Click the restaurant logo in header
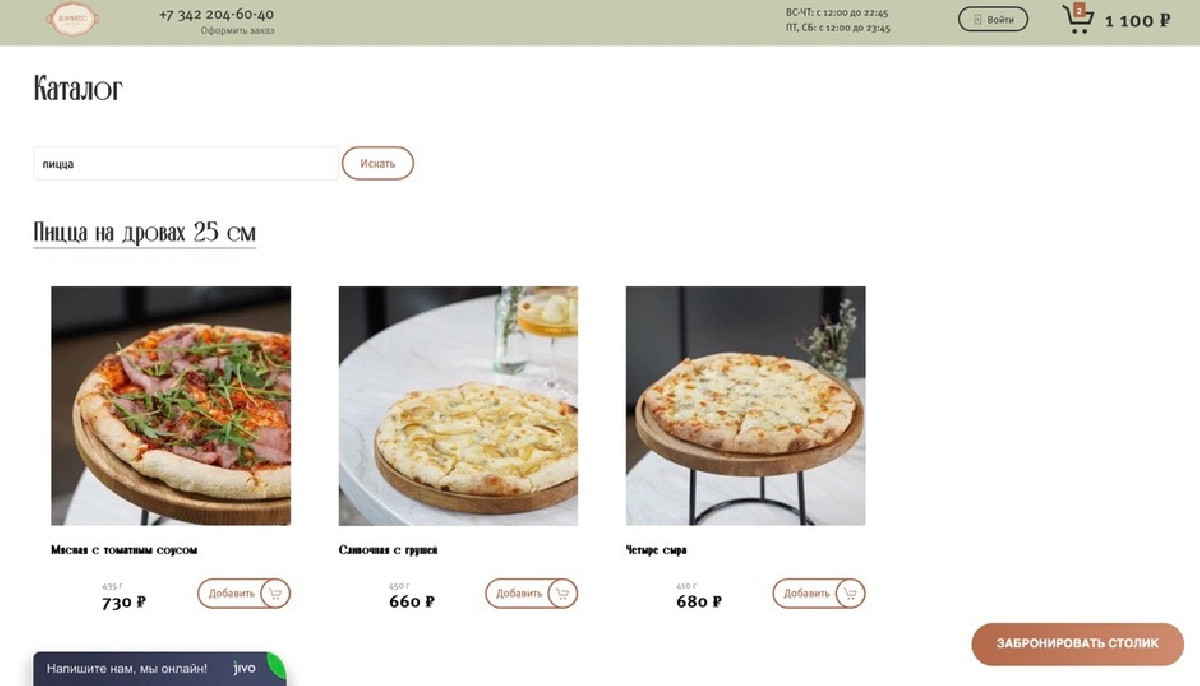This screenshot has height=686, width=1200. pos(73,19)
